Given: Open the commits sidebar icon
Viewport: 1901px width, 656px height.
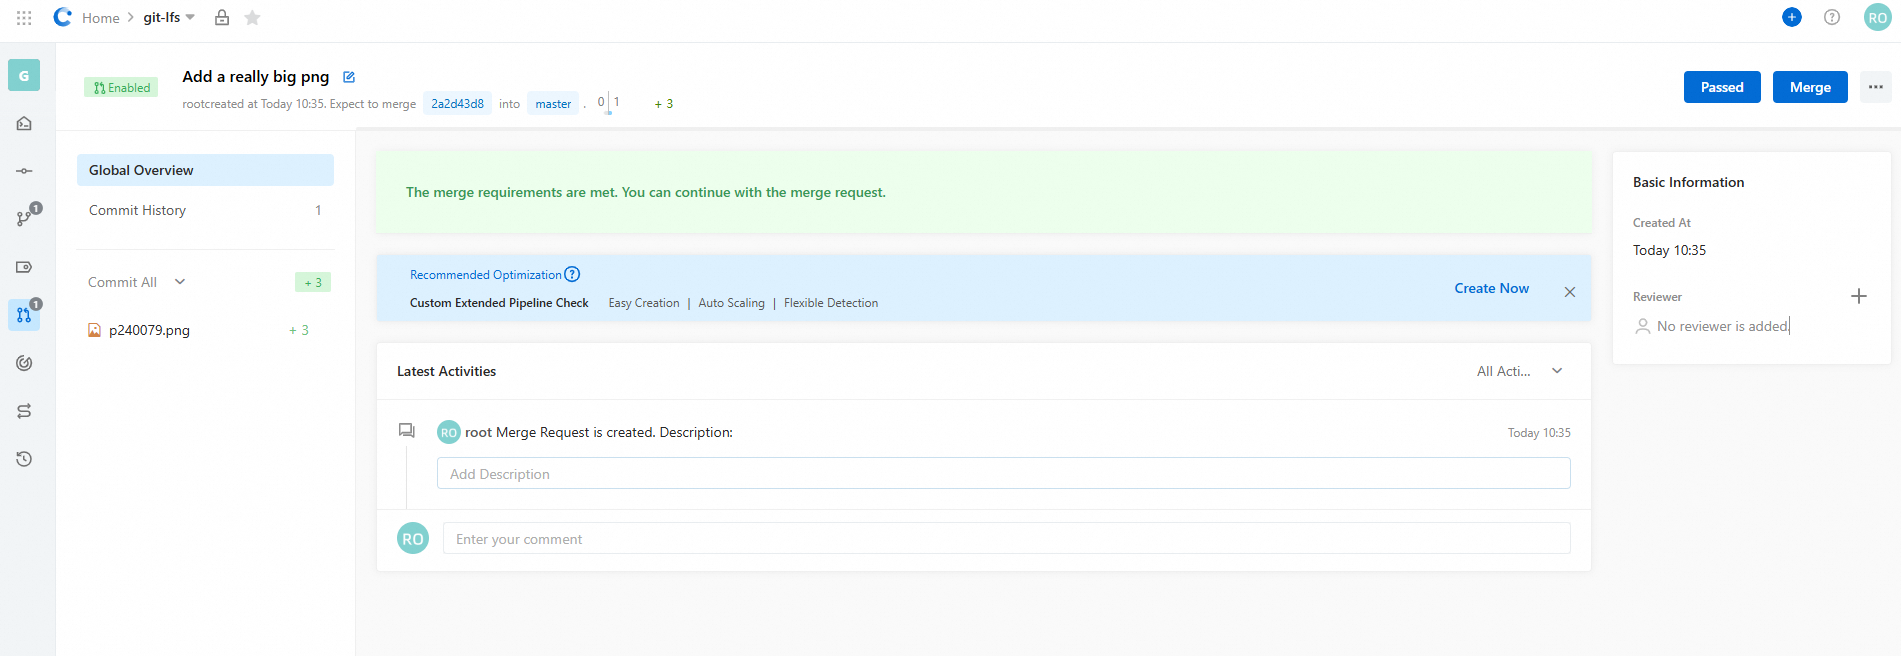Looking at the screenshot, I should point(24,171).
